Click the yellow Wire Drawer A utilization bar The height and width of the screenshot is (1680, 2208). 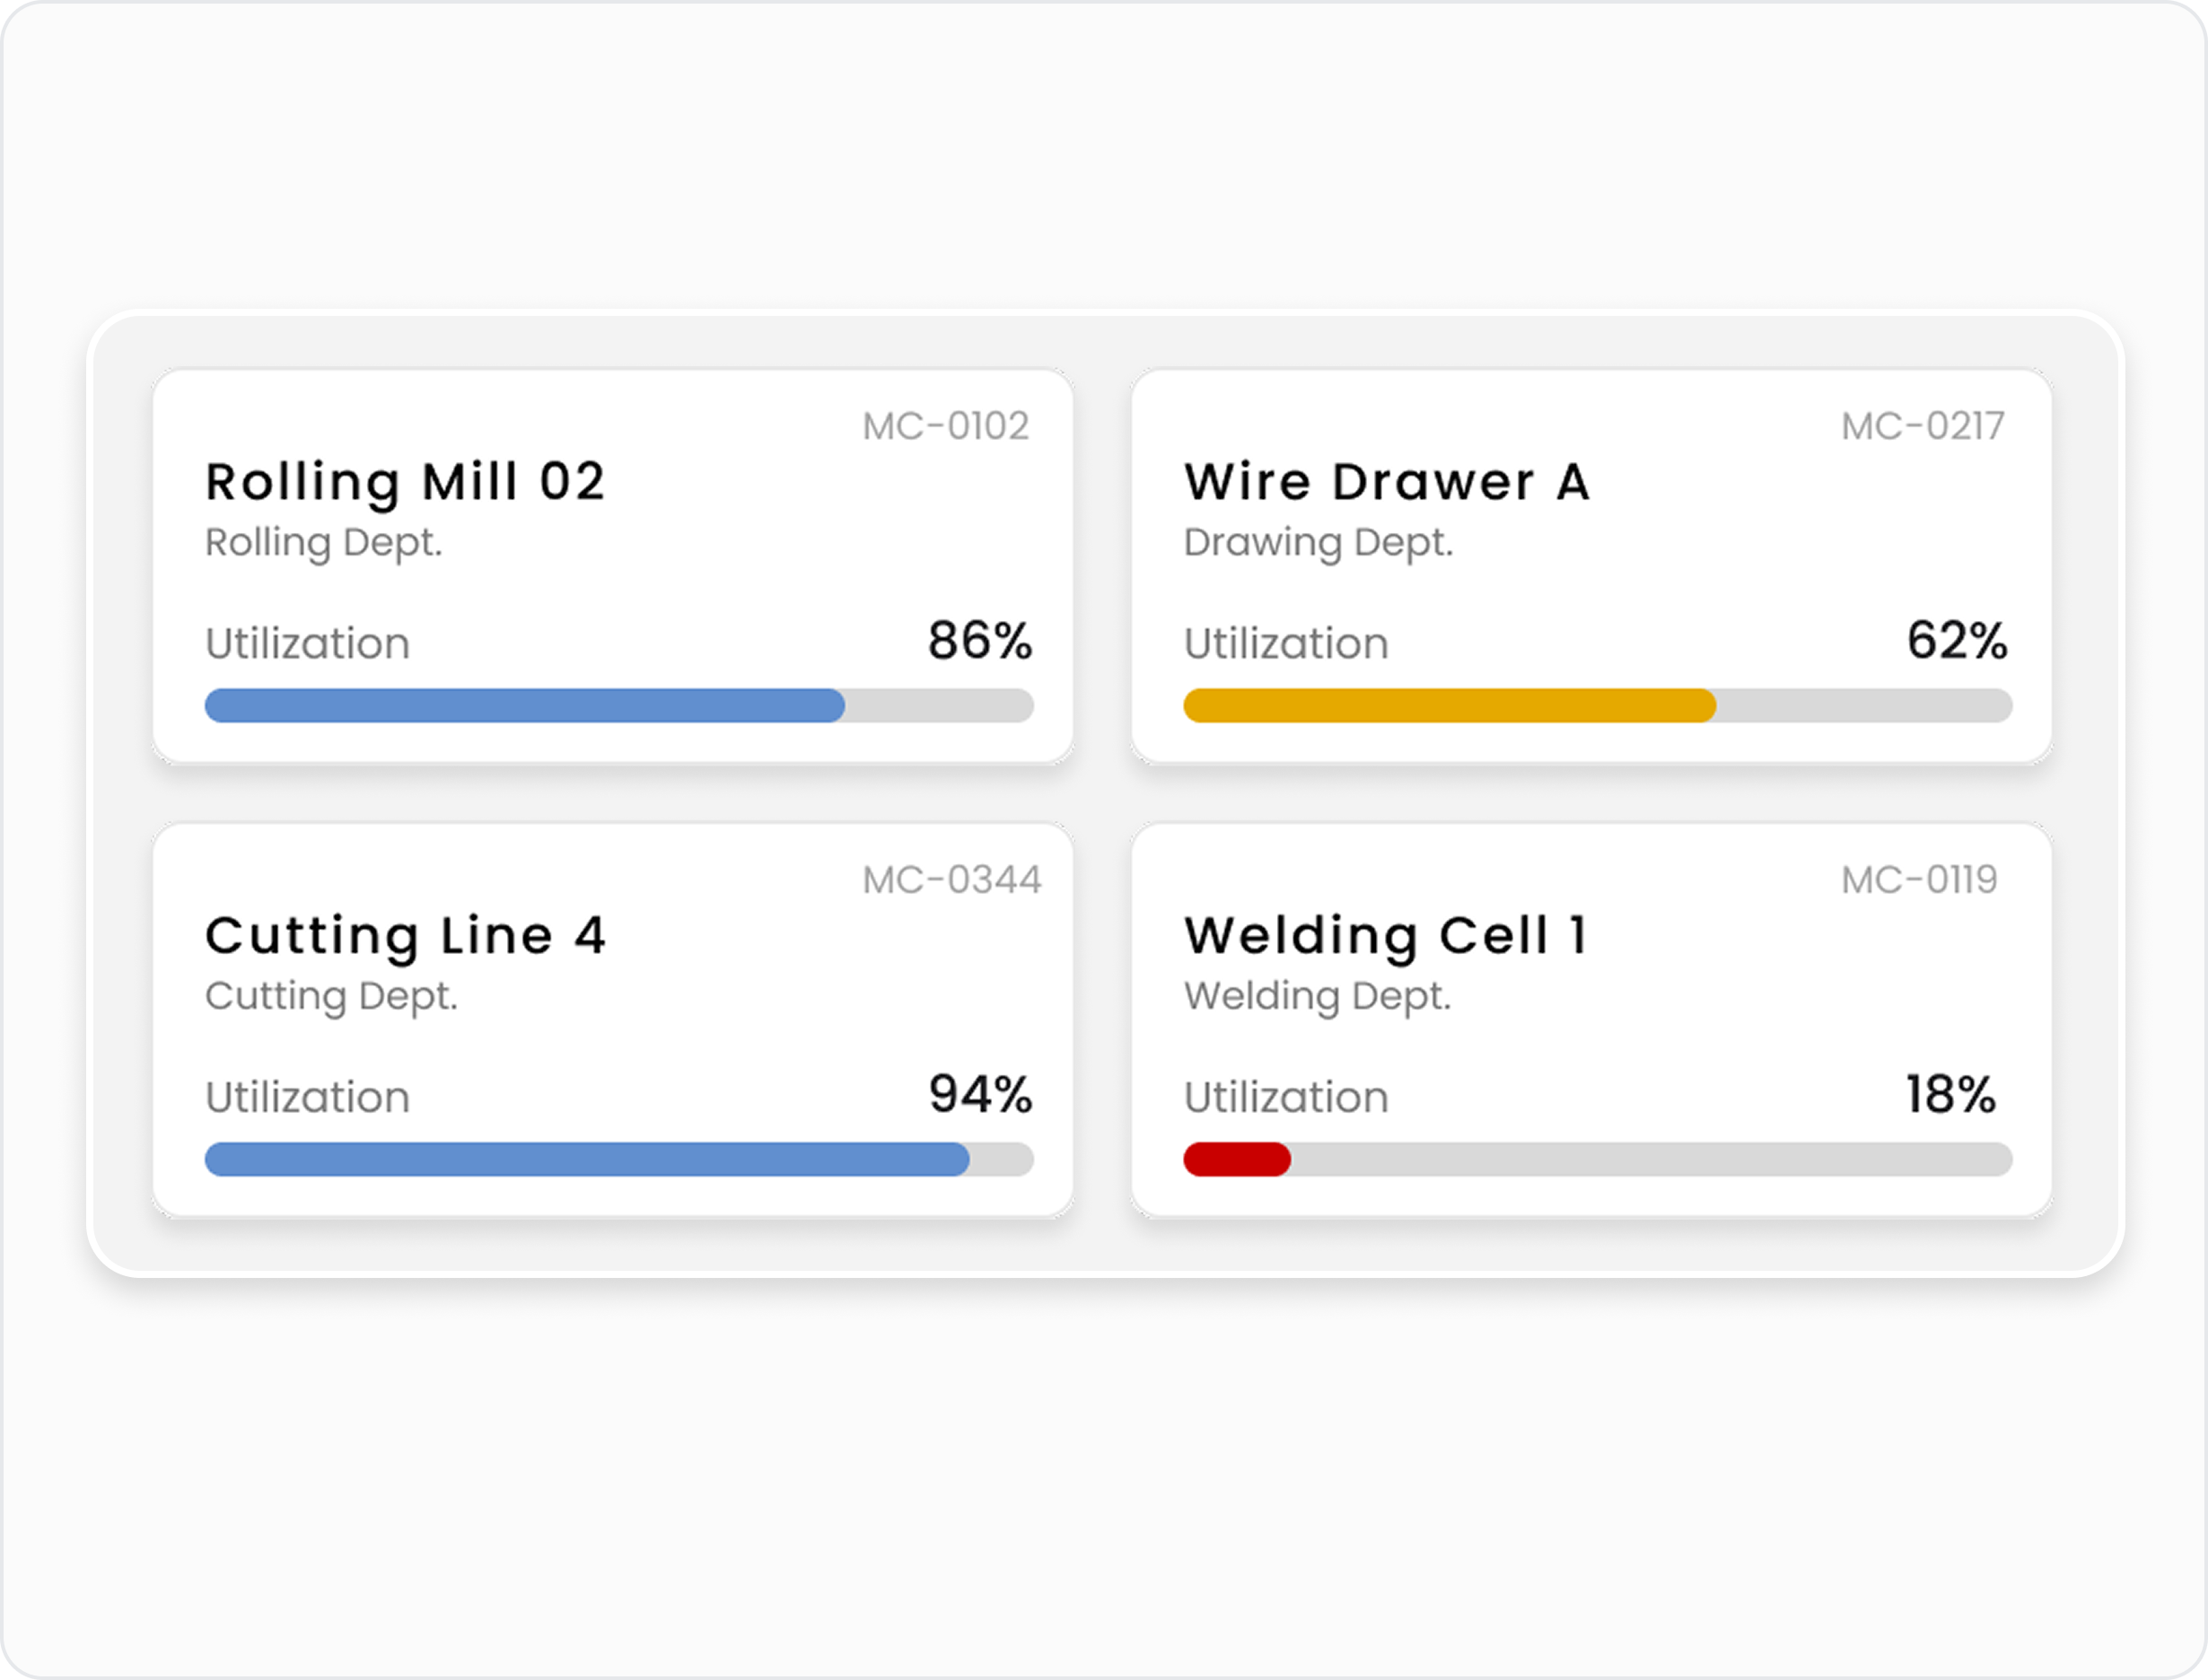click(x=1450, y=706)
